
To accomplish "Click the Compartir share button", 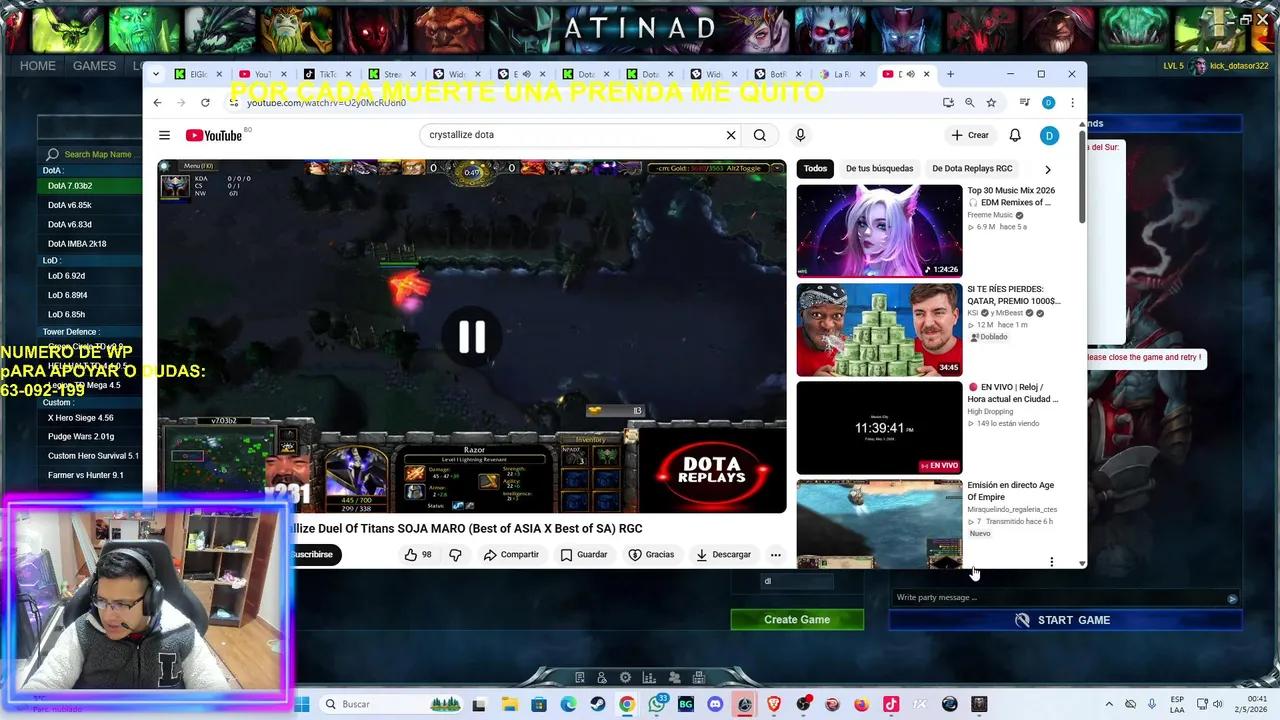I will [x=511, y=555].
